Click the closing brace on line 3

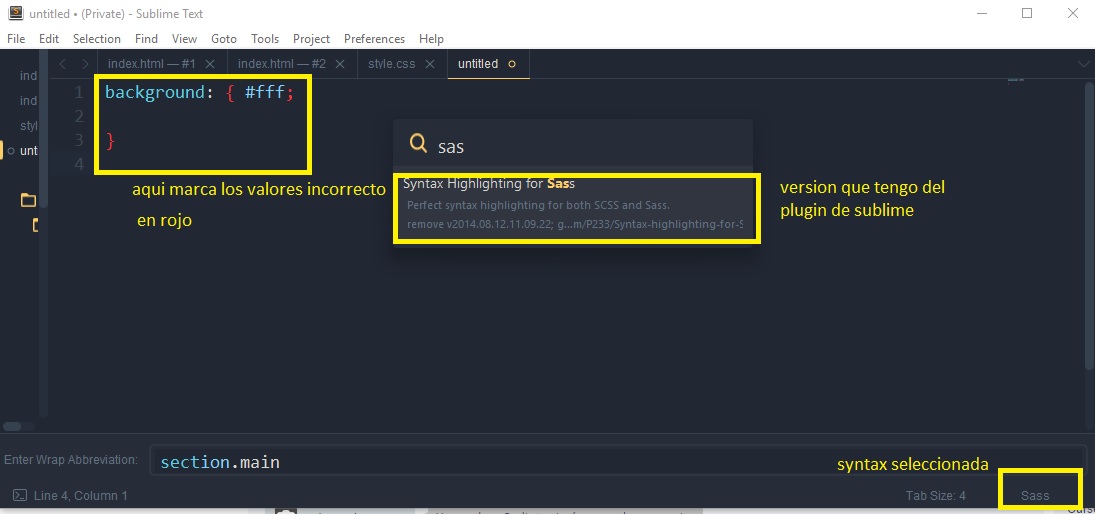110,141
